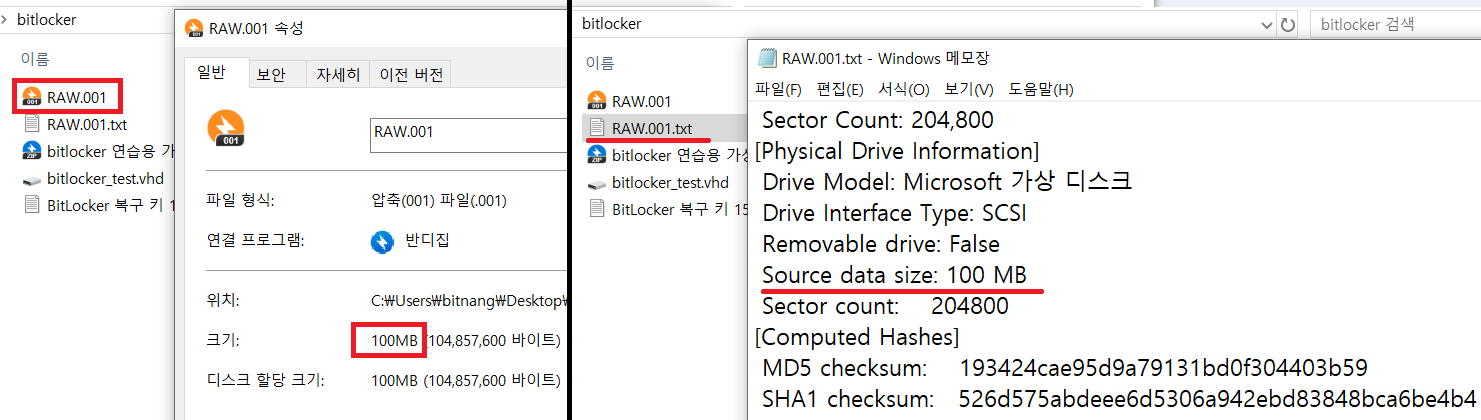Switch to the 보안 tab
Viewport: 1481px width, 420px height.
click(x=271, y=74)
